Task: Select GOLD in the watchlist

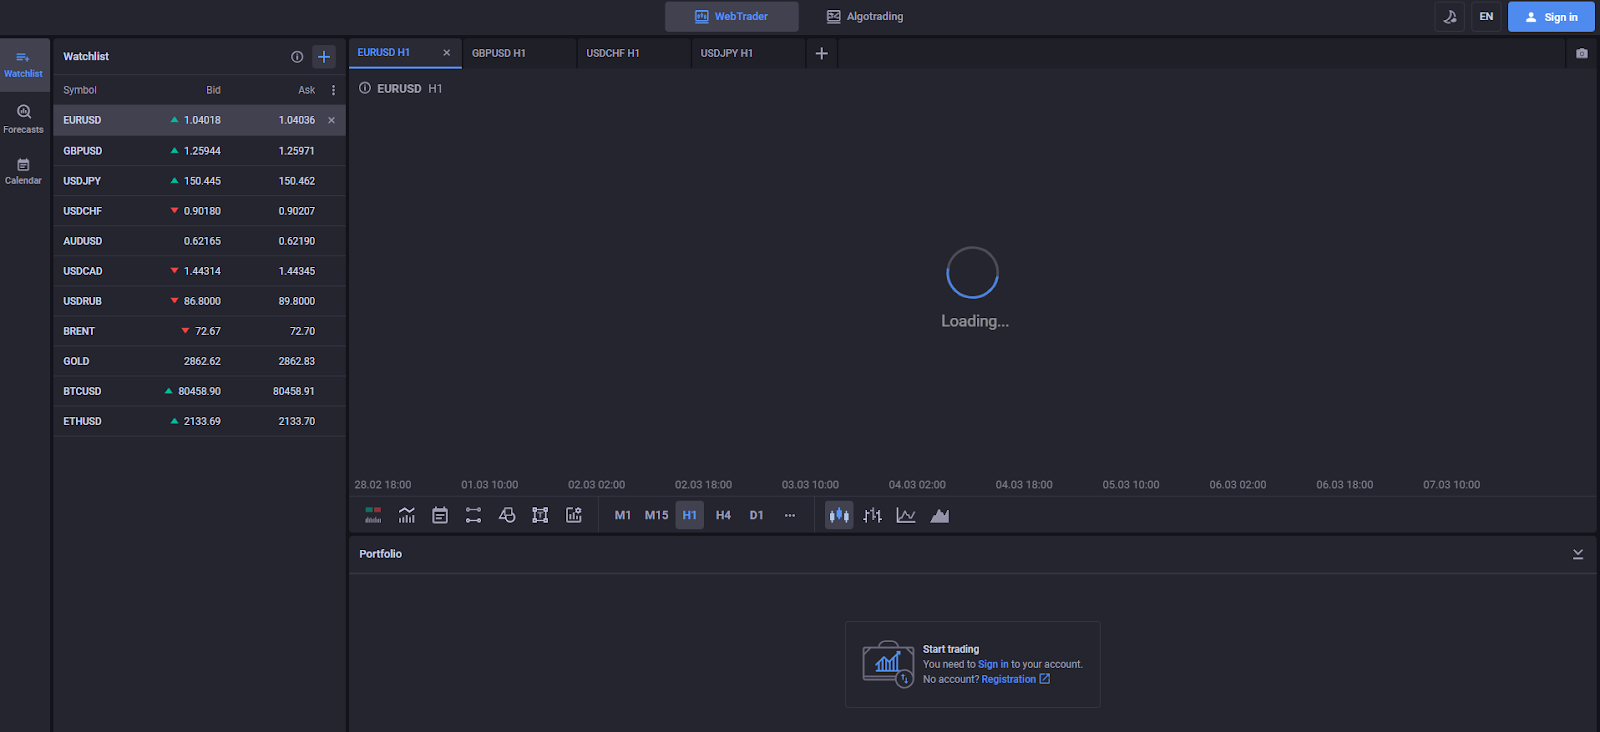Action: point(199,361)
